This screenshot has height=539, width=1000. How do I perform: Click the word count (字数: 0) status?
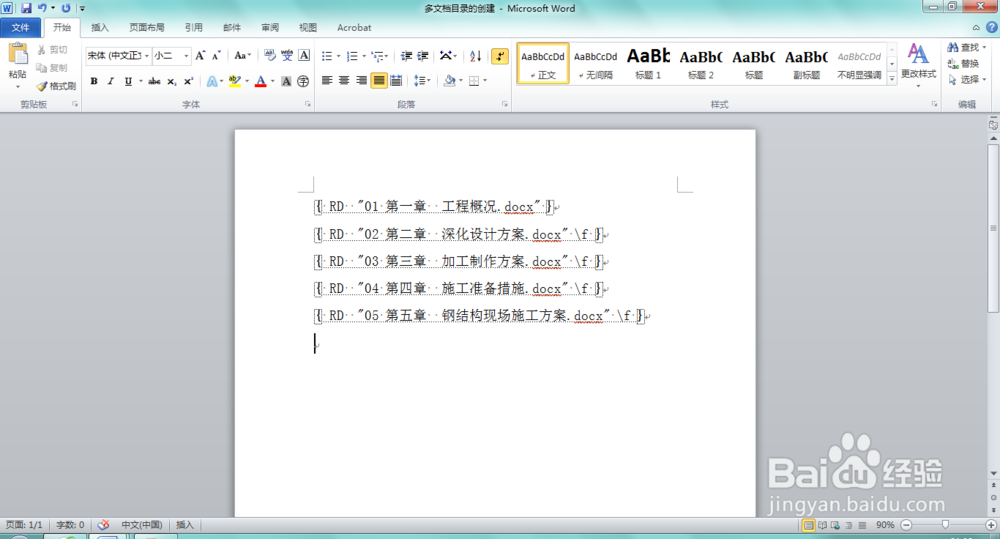pyautogui.click(x=70, y=525)
